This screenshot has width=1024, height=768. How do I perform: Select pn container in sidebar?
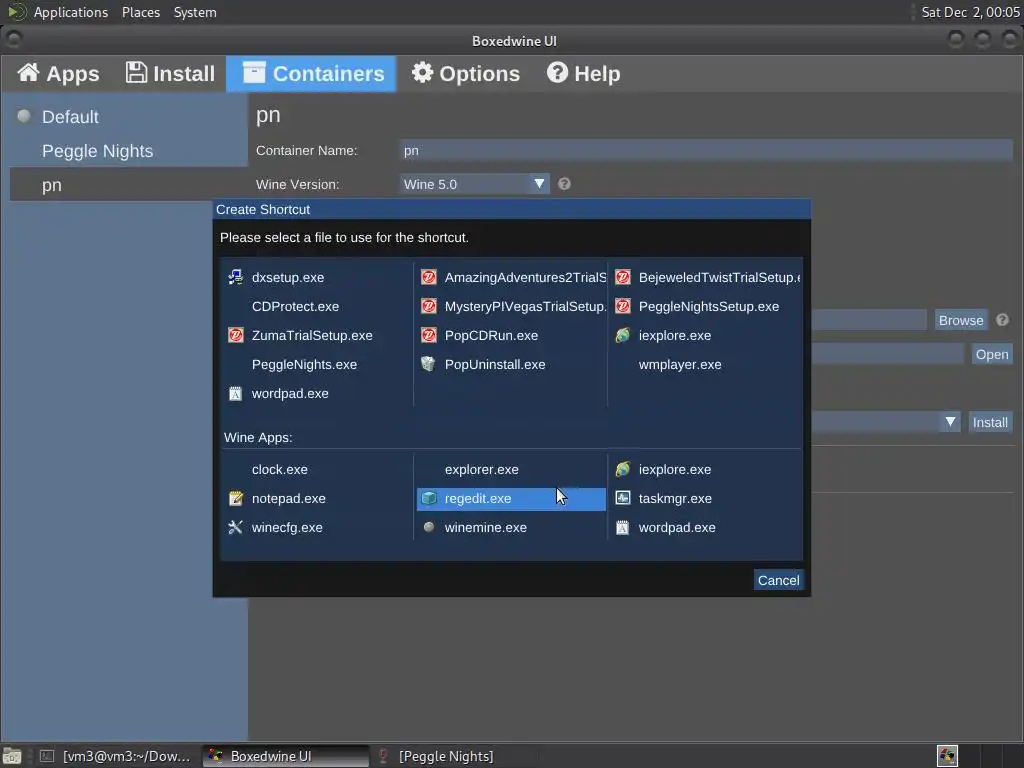pyautogui.click(x=129, y=185)
